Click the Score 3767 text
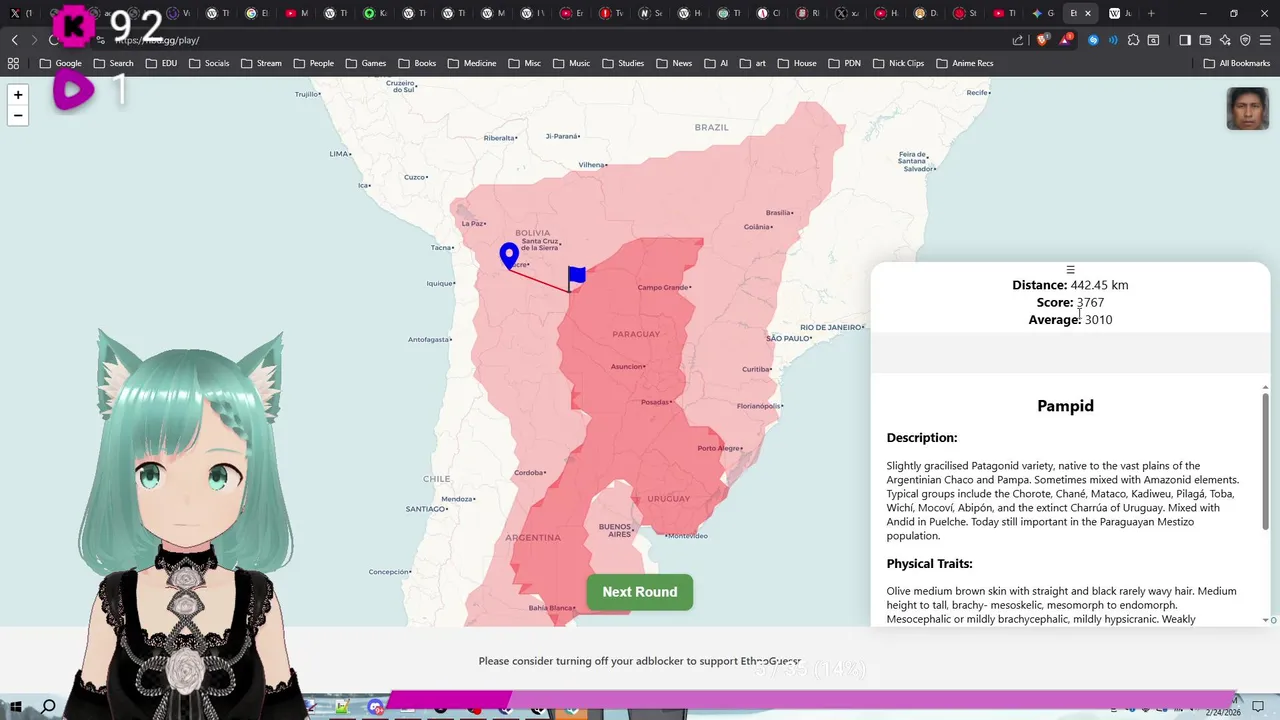 (1070, 302)
